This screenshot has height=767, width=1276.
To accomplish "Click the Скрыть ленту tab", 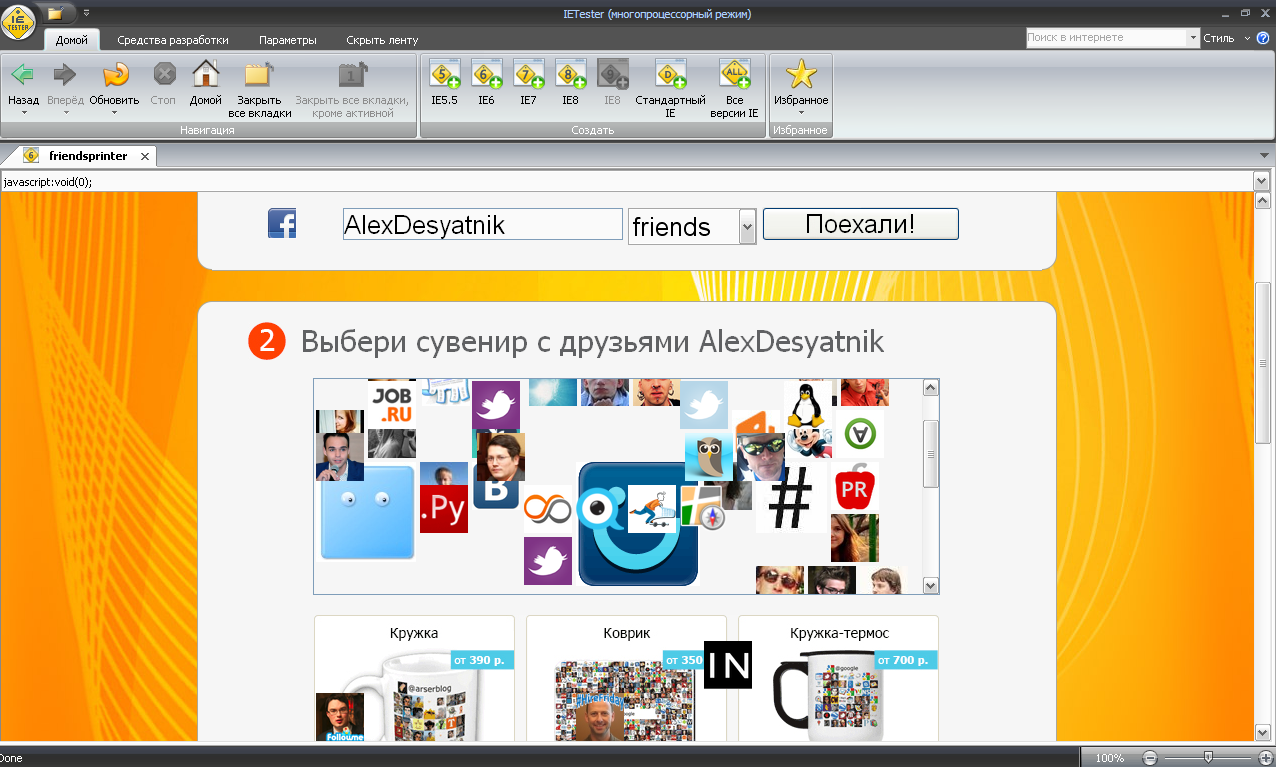I will click(382, 40).
